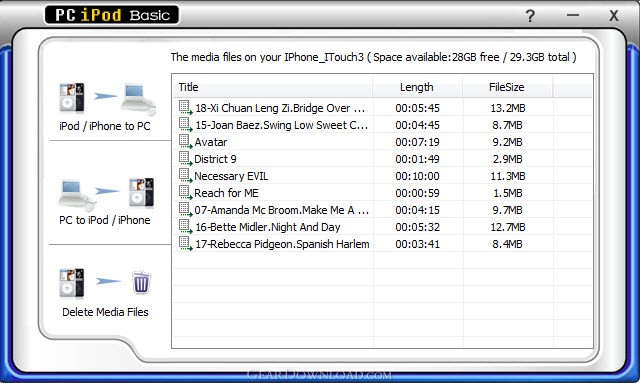Screen dimensions: 640x383
Task: Close the PC iPod Basic window
Action: (x=613, y=16)
